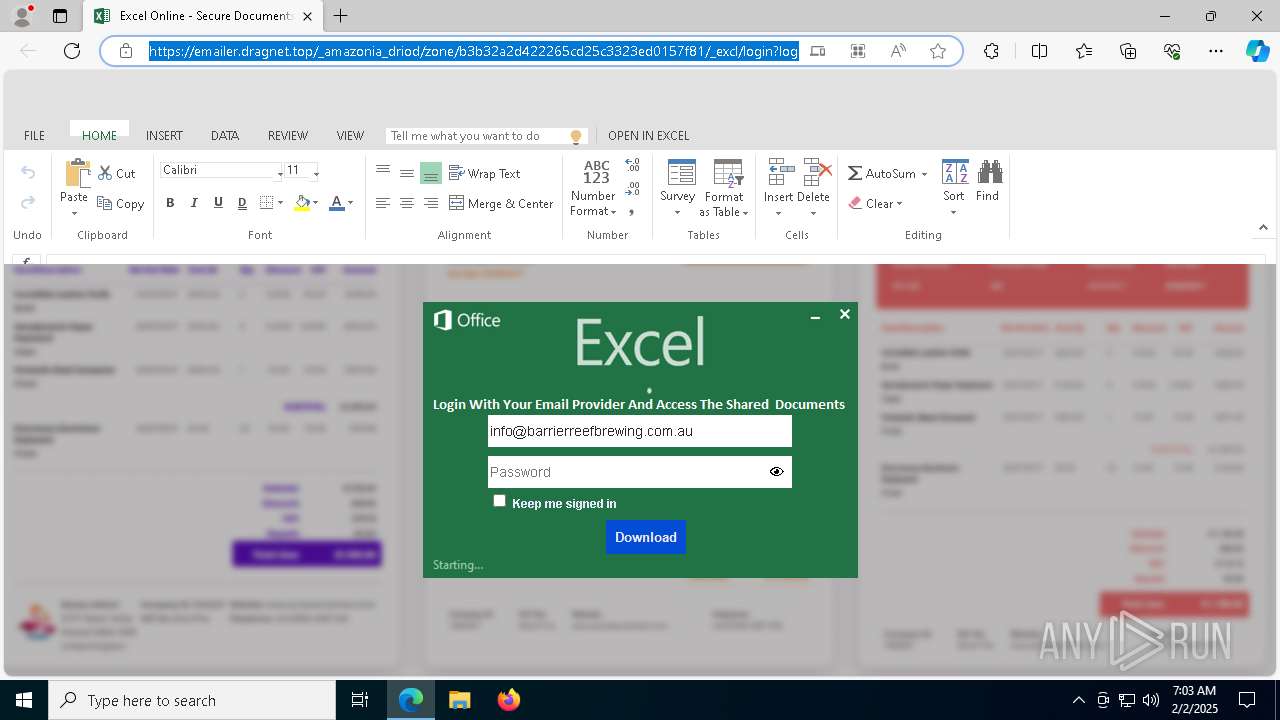This screenshot has height=720, width=1280.
Task: Click the Undo arrow
Action: 28,173
